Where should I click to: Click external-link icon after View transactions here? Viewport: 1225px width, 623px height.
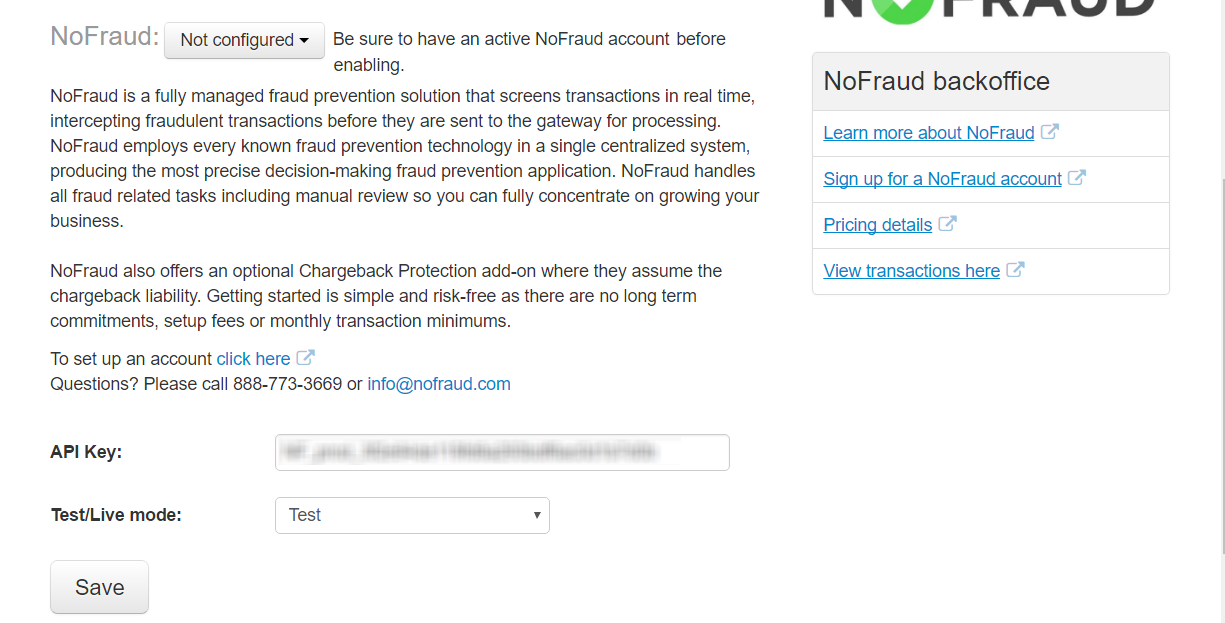pyautogui.click(x=1015, y=270)
